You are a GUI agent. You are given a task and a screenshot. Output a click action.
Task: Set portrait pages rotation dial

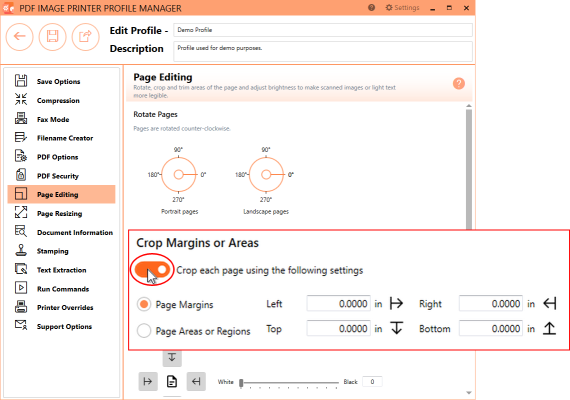178,175
